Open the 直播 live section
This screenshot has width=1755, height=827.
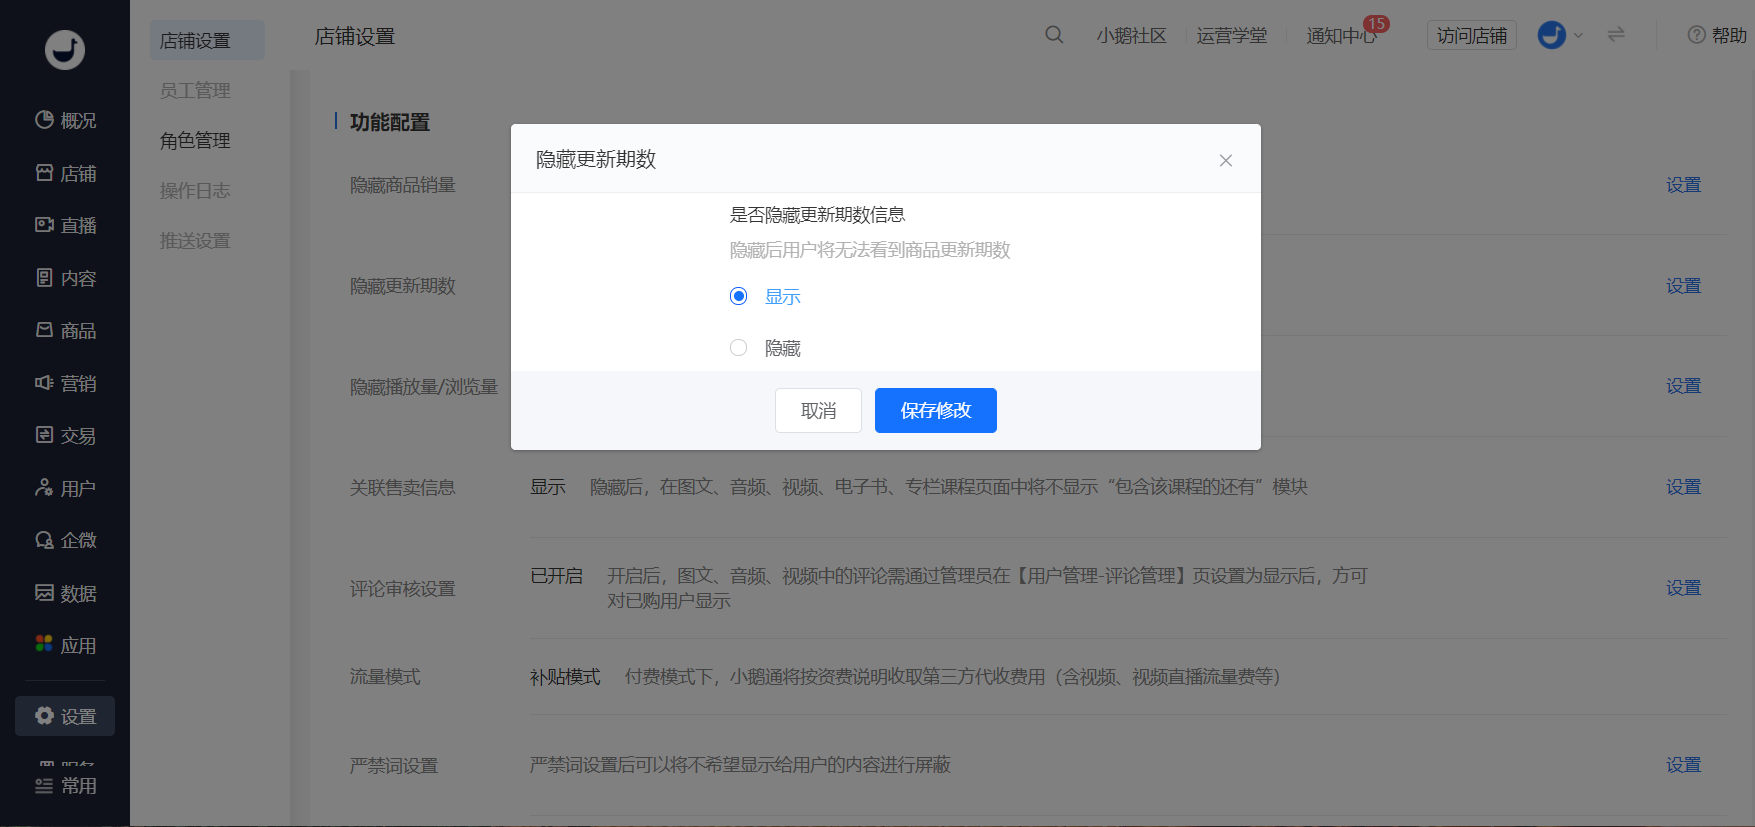click(x=65, y=225)
